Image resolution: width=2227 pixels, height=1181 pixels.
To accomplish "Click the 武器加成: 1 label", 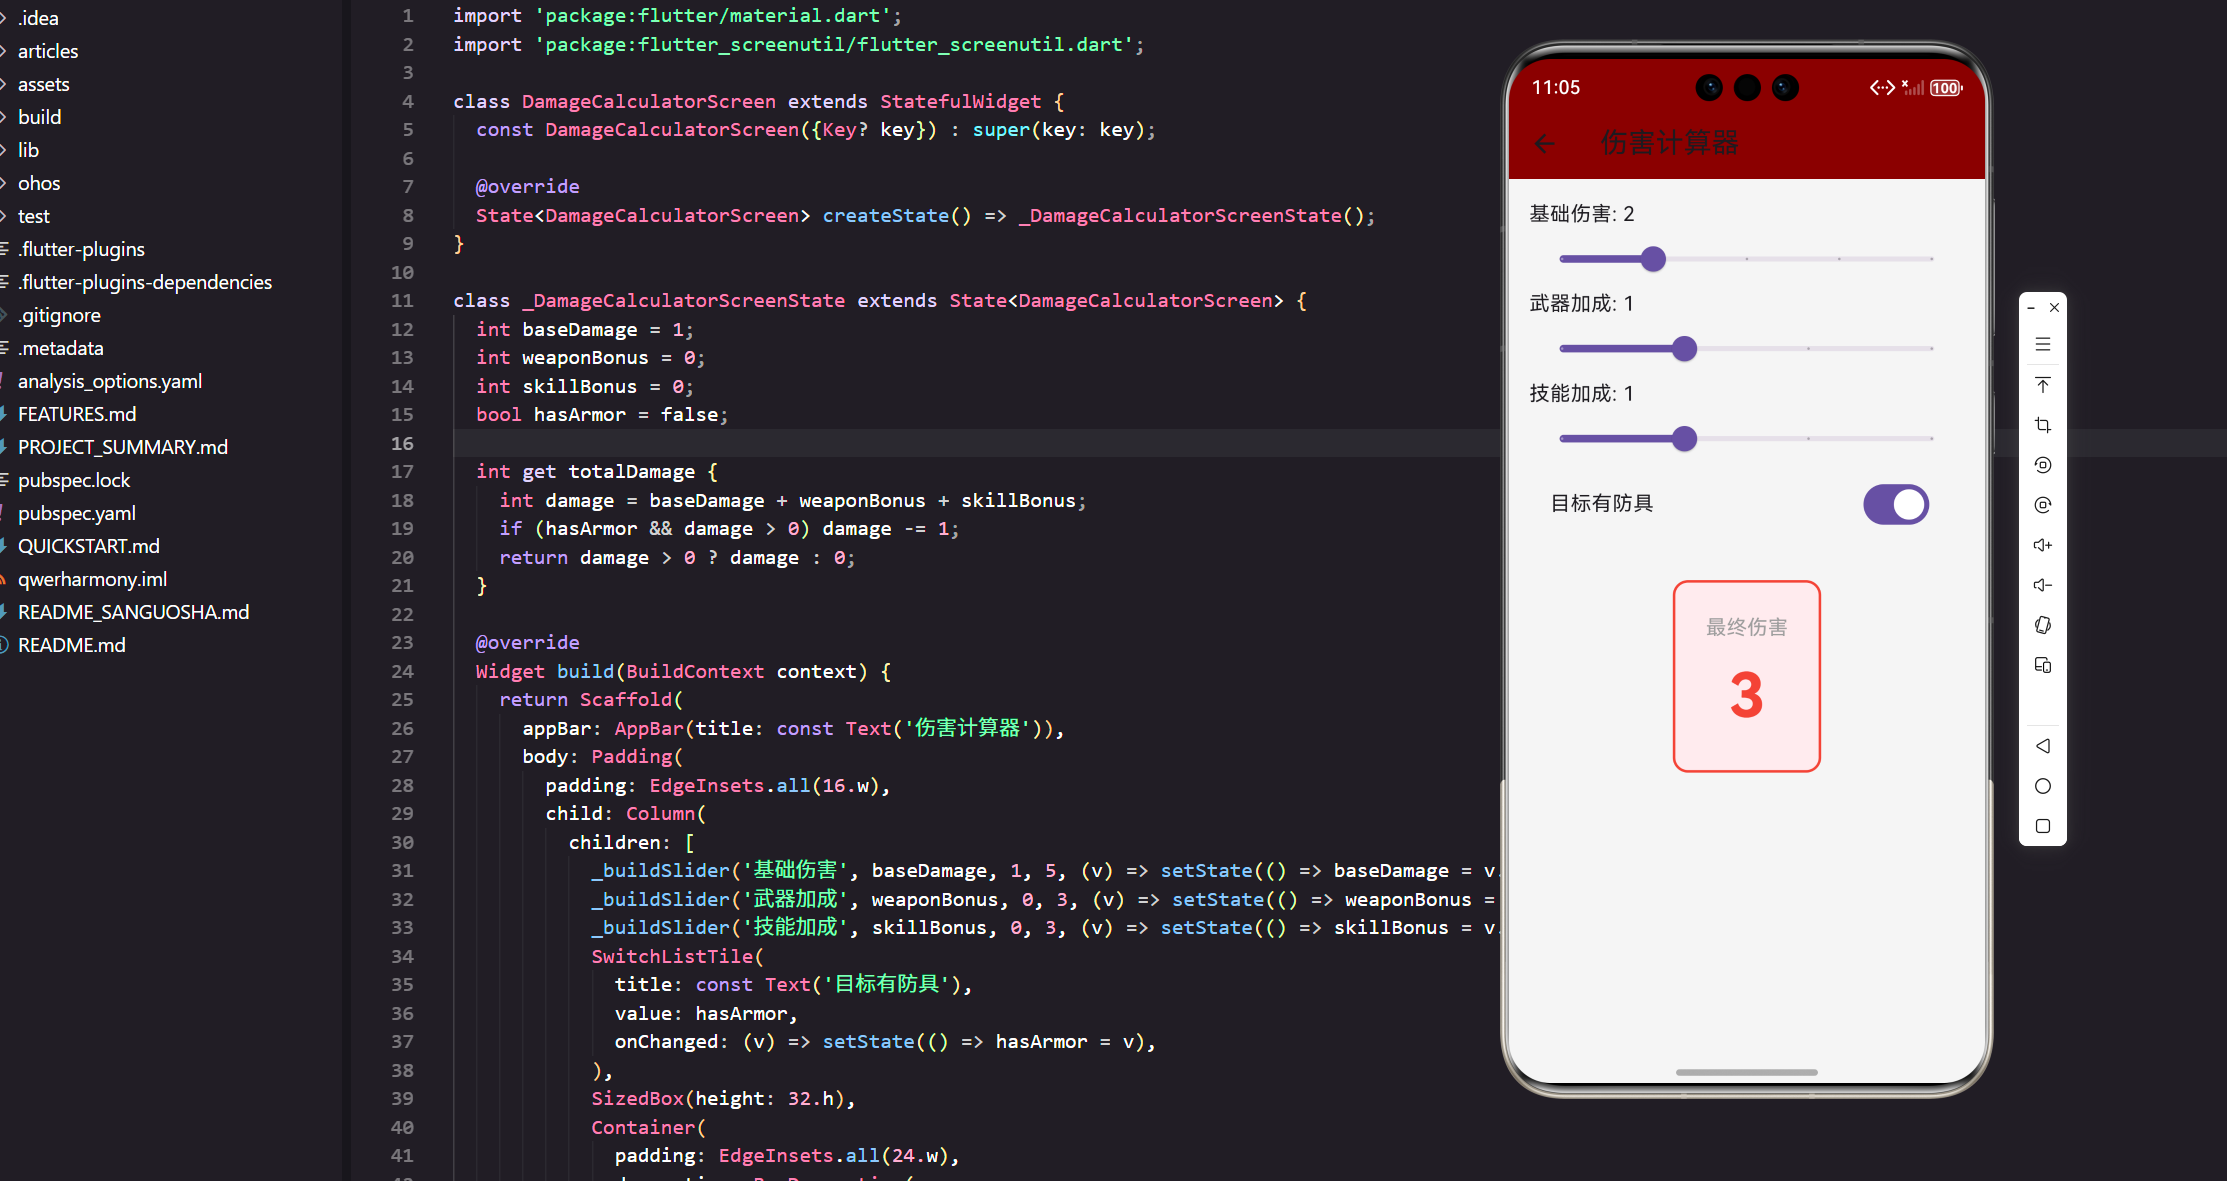I will [x=1582, y=304].
